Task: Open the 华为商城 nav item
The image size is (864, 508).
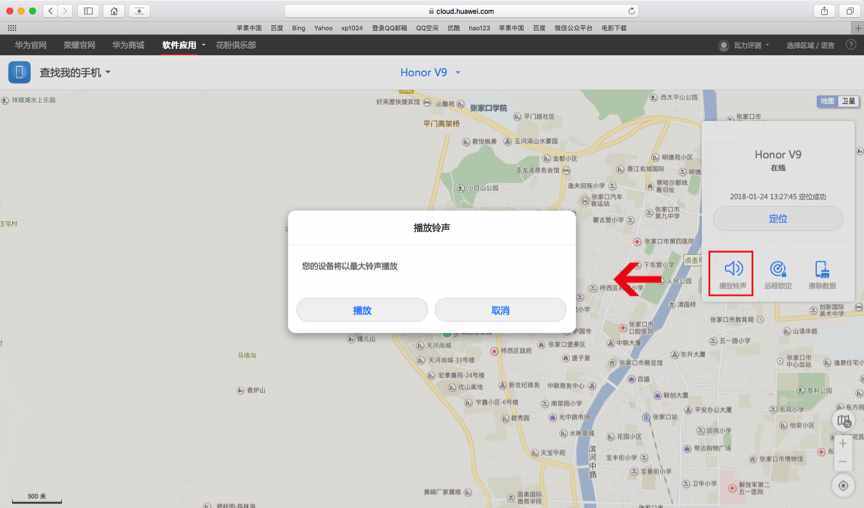Action: point(128,45)
